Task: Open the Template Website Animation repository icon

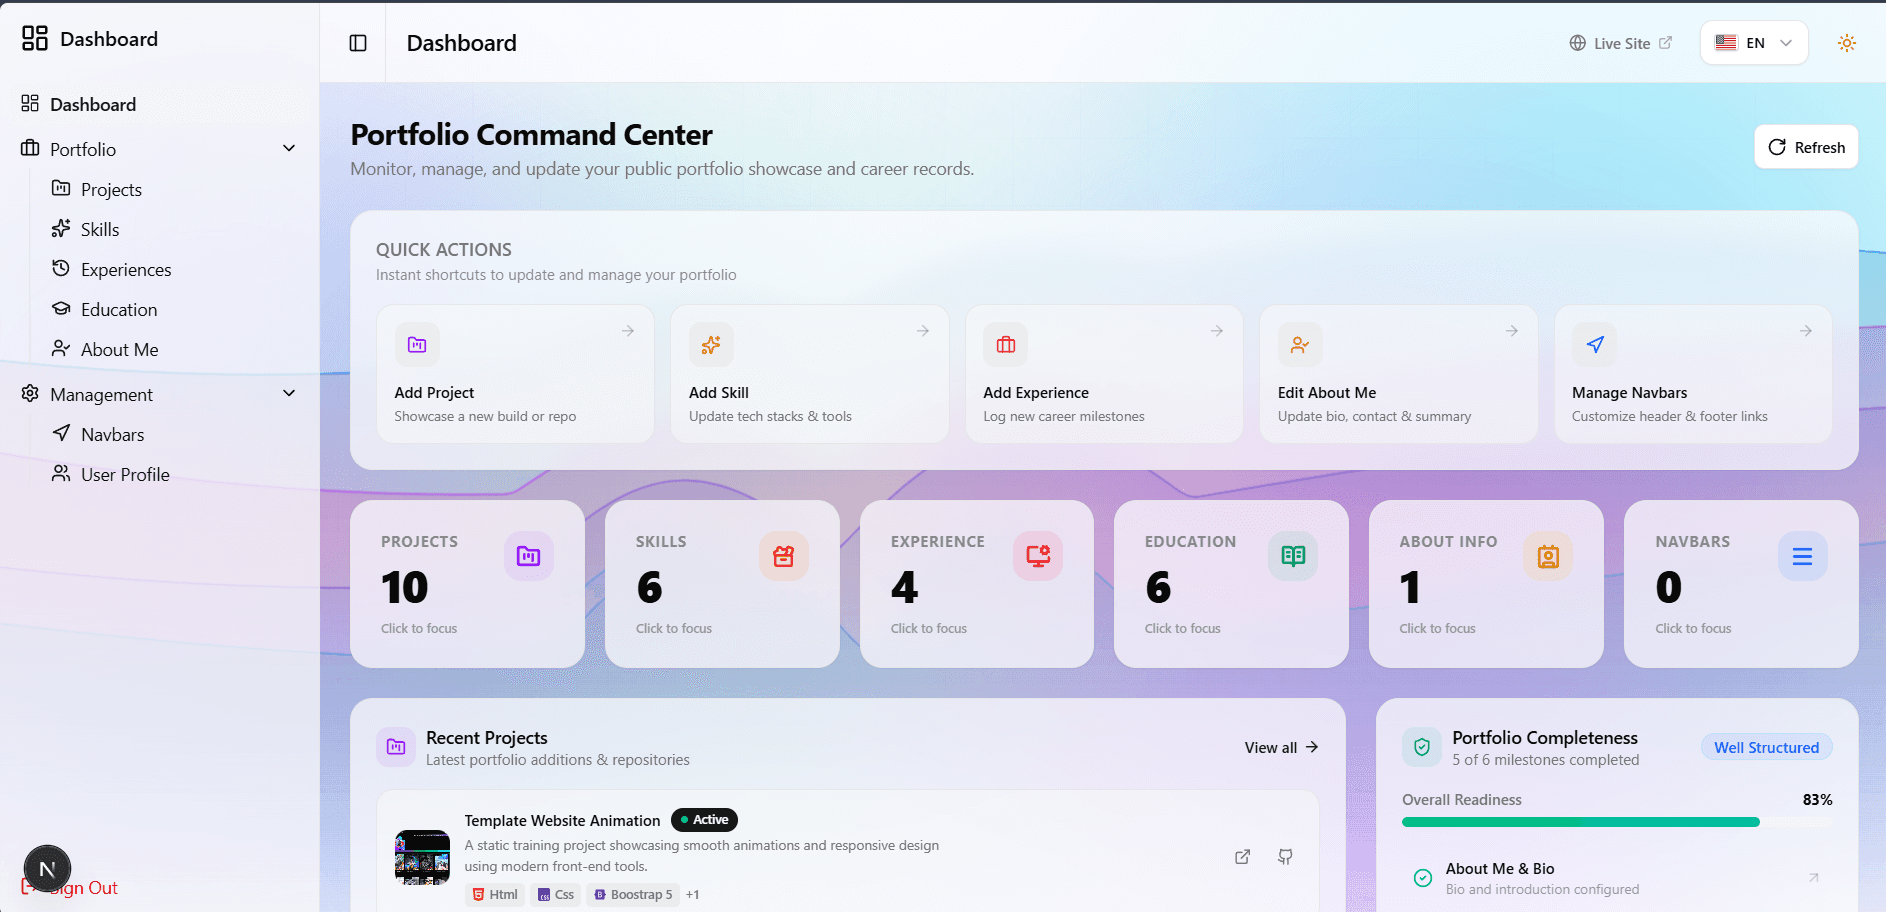Action: point(1285,857)
